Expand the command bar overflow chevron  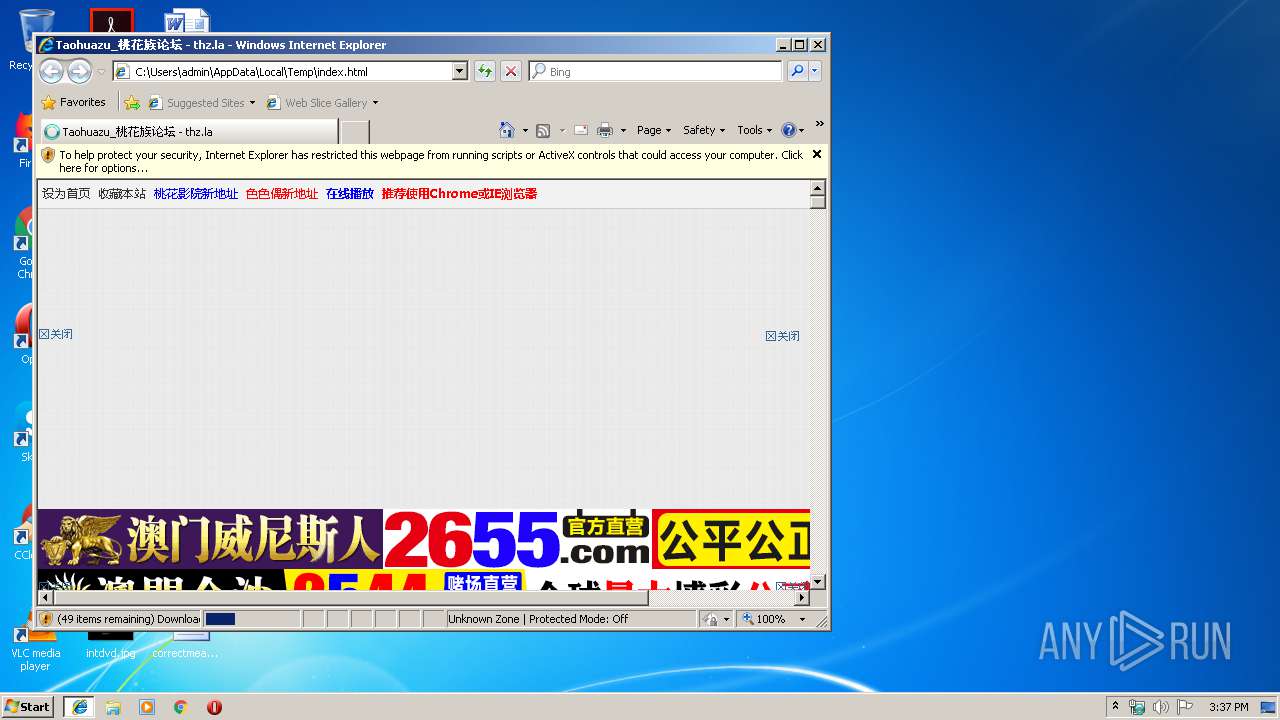820,124
